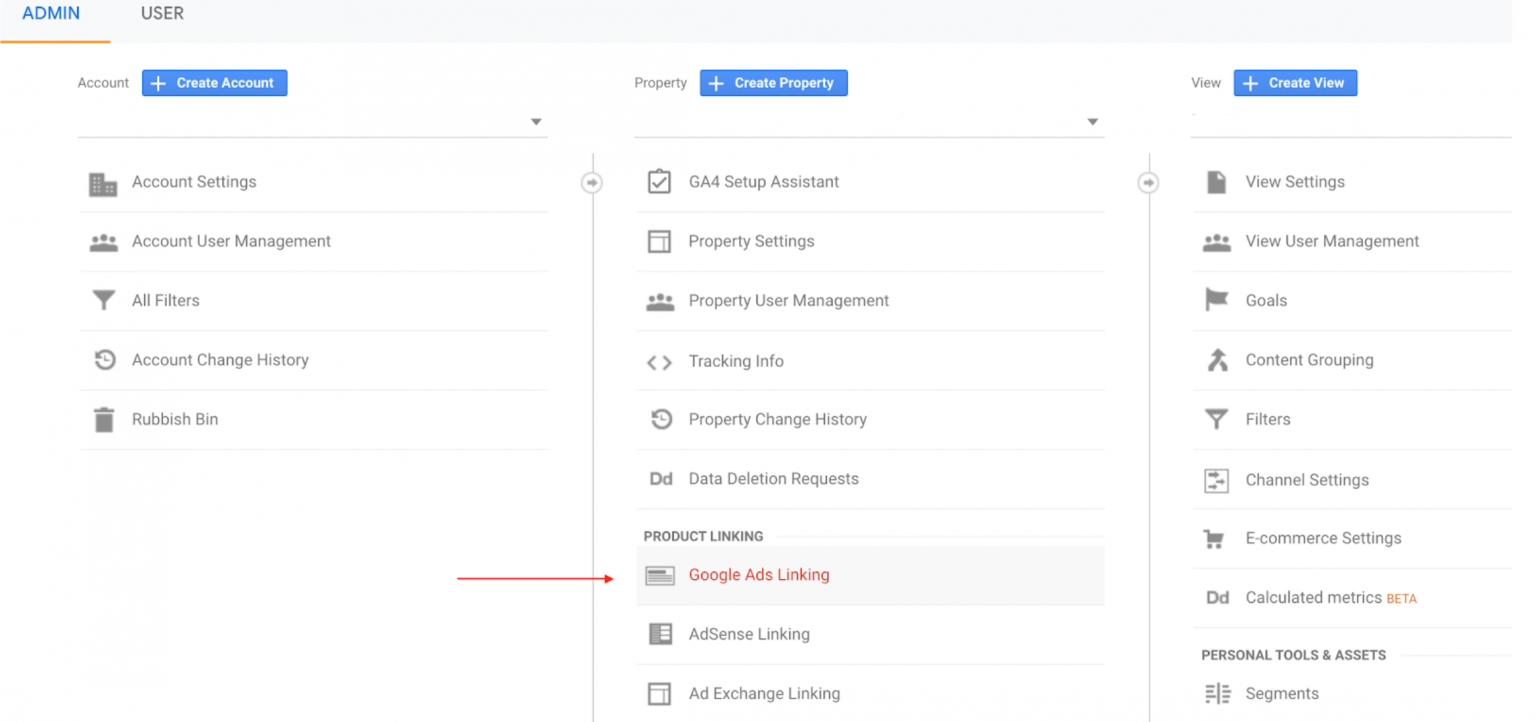This screenshot has height=722, width=1536.
Task: Click the arrow circle between Property and View
Action: point(1149,183)
